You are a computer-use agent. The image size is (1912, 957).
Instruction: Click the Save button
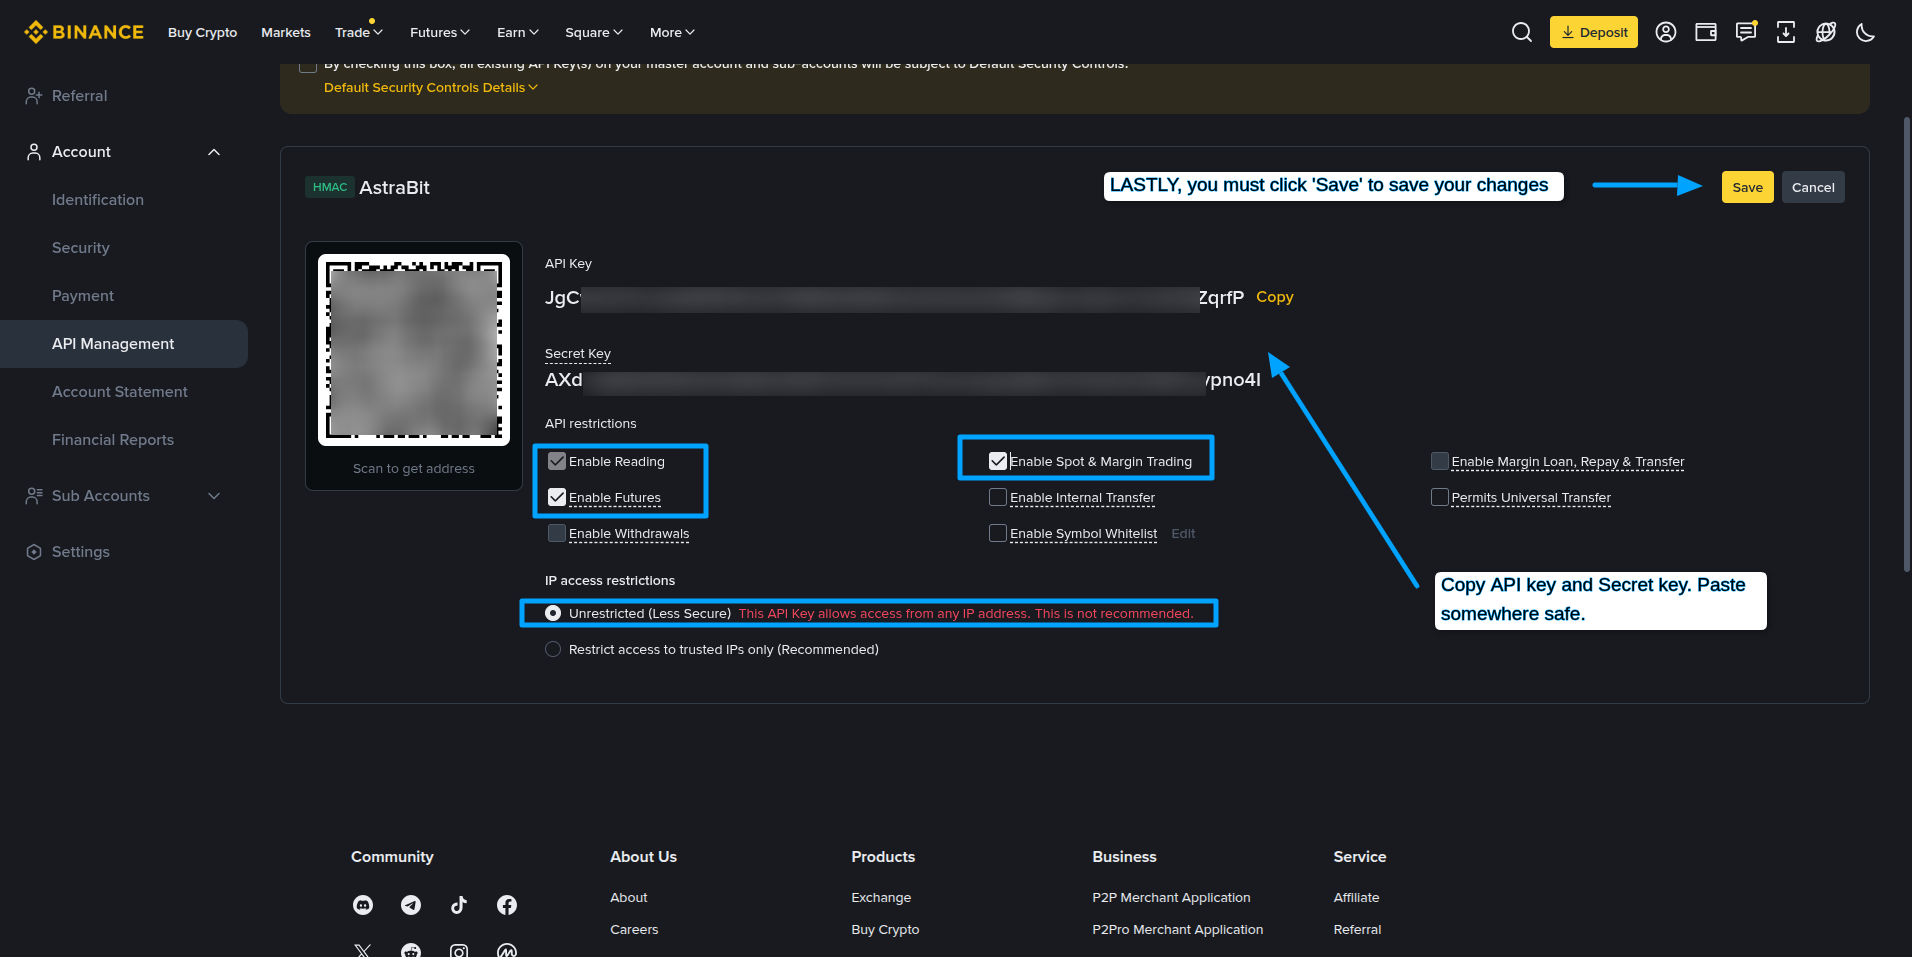coord(1748,187)
